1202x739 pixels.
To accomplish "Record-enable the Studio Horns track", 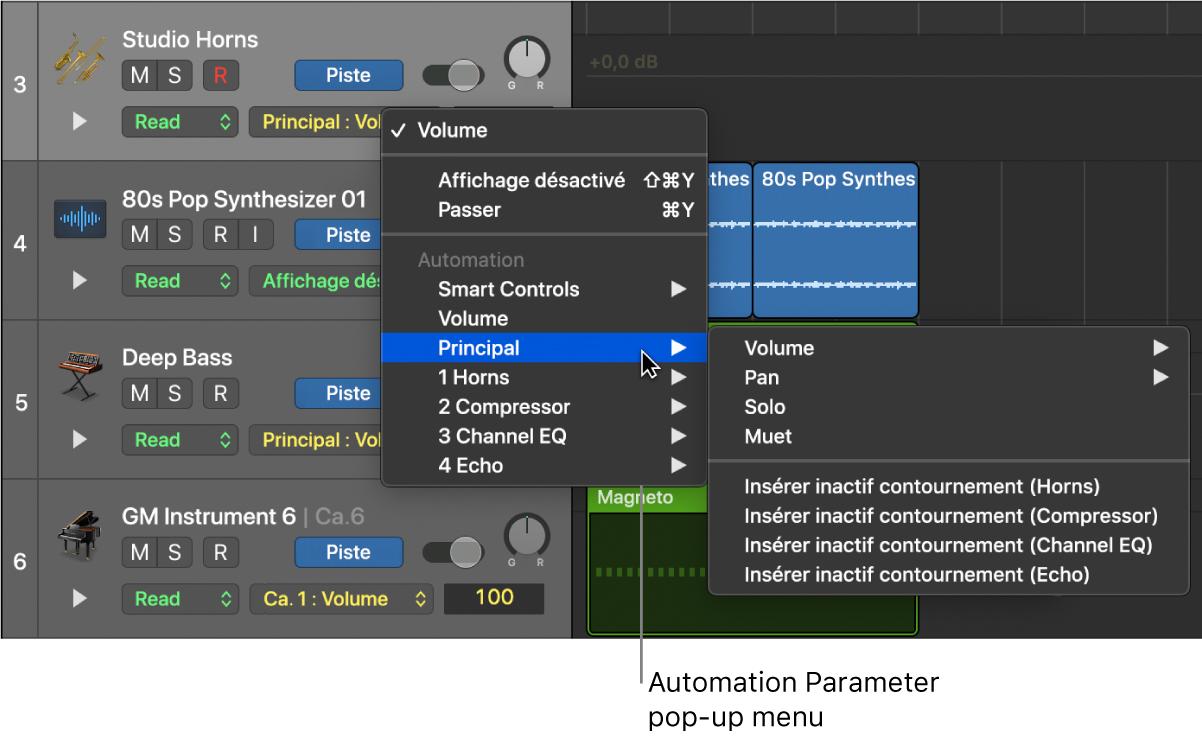I will [221, 75].
